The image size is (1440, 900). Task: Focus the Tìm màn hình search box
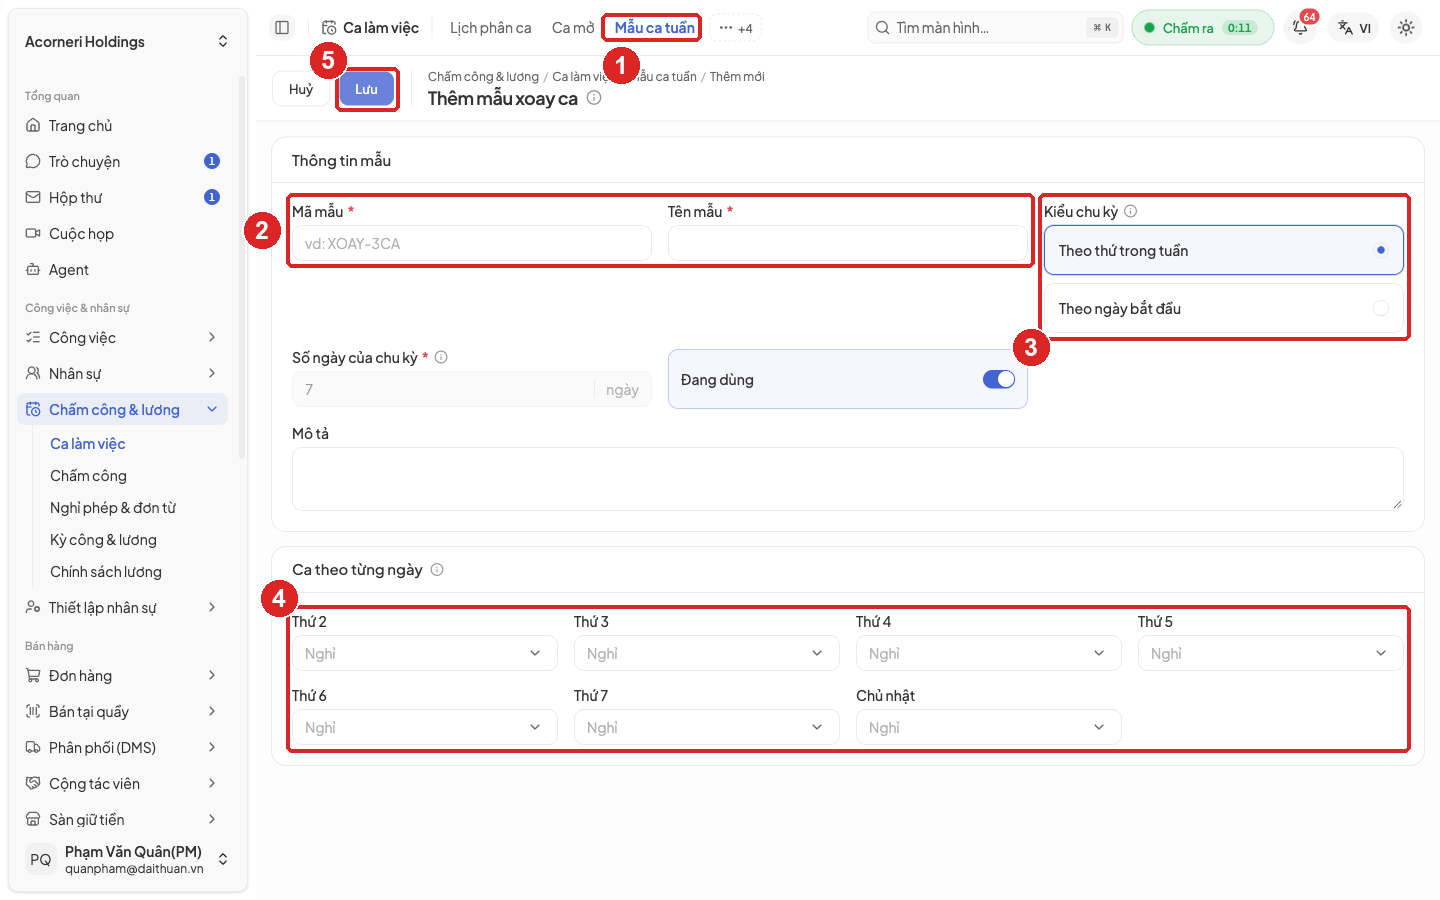(x=996, y=28)
